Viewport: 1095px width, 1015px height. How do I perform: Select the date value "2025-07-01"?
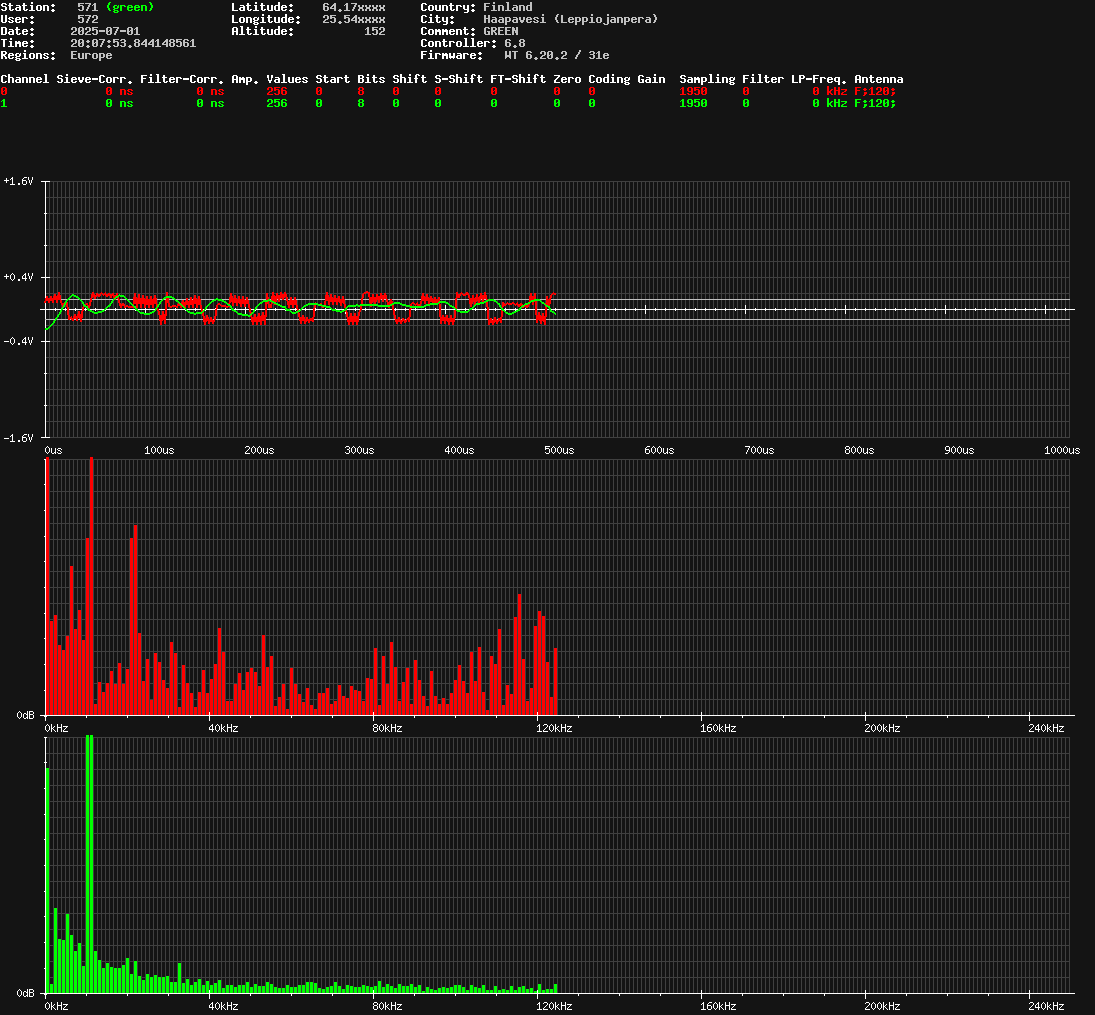(x=105, y=31)
